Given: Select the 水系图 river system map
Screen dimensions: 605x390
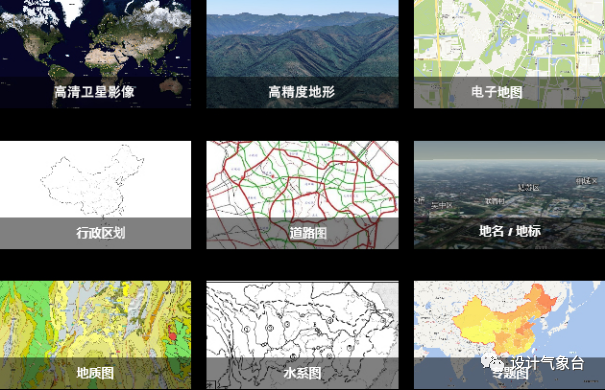Looking at the screenshot, I should [302, 335].
